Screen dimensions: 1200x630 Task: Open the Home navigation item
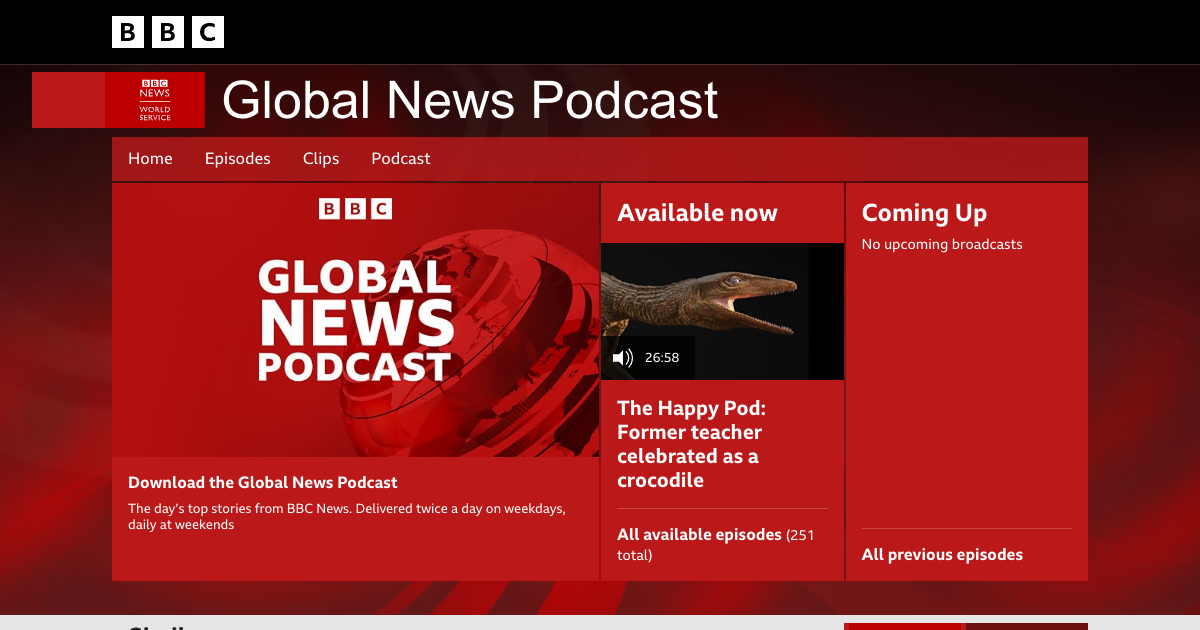(150, 158)
